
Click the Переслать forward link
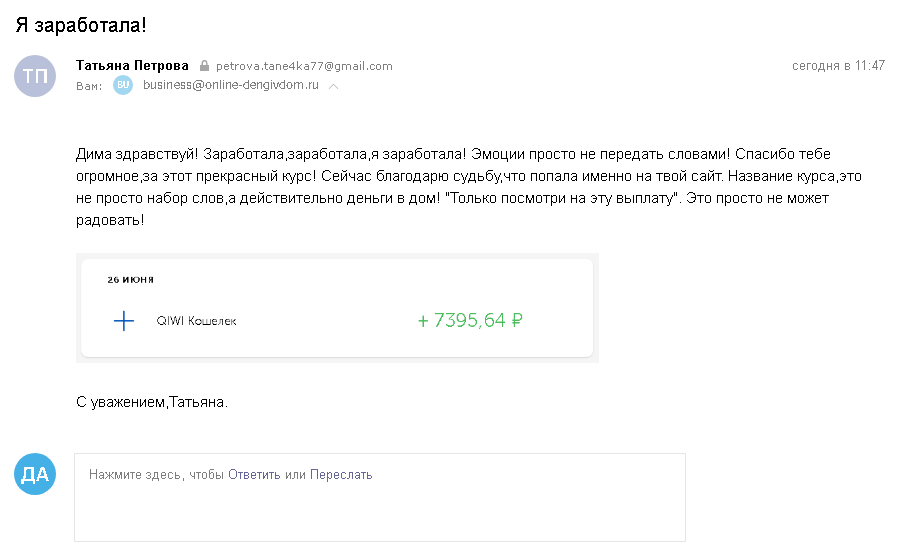pyautogui.click(x=341, y=475)
